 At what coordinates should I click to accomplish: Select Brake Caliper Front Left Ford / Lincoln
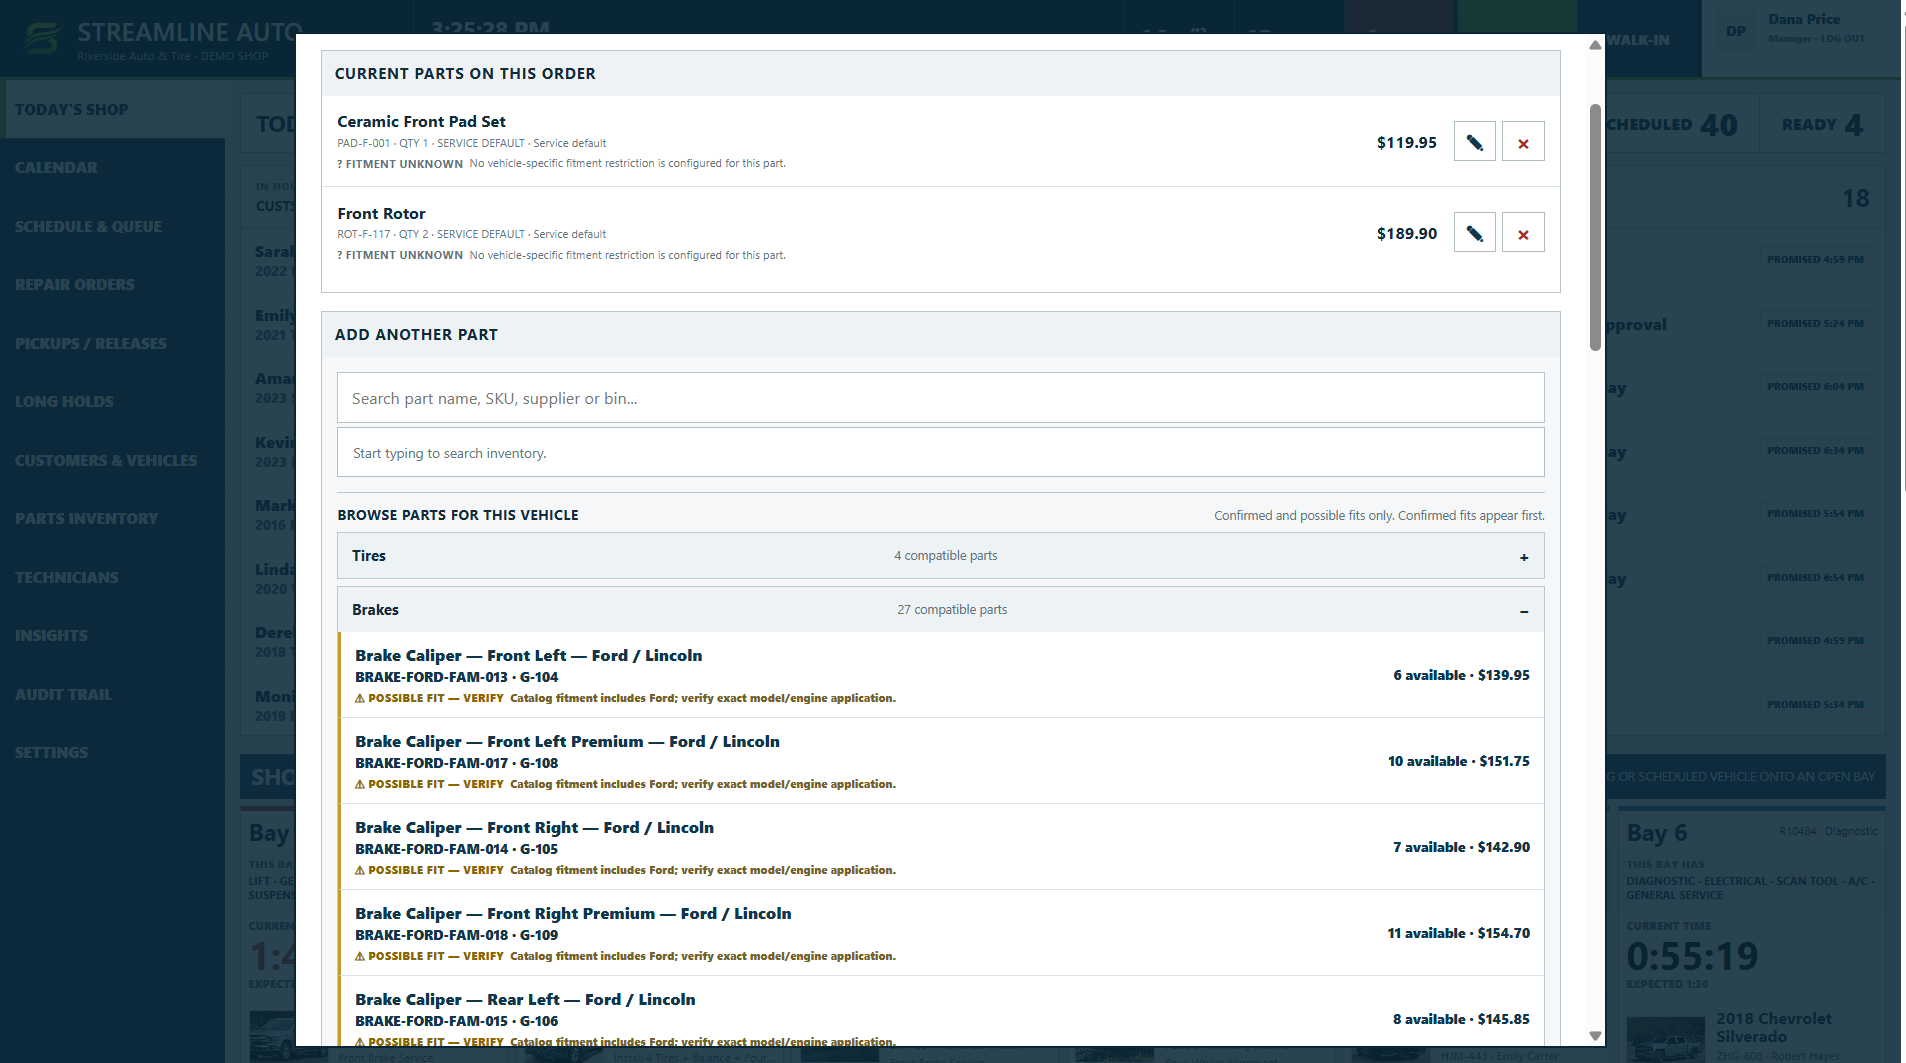tap(941, 675)
